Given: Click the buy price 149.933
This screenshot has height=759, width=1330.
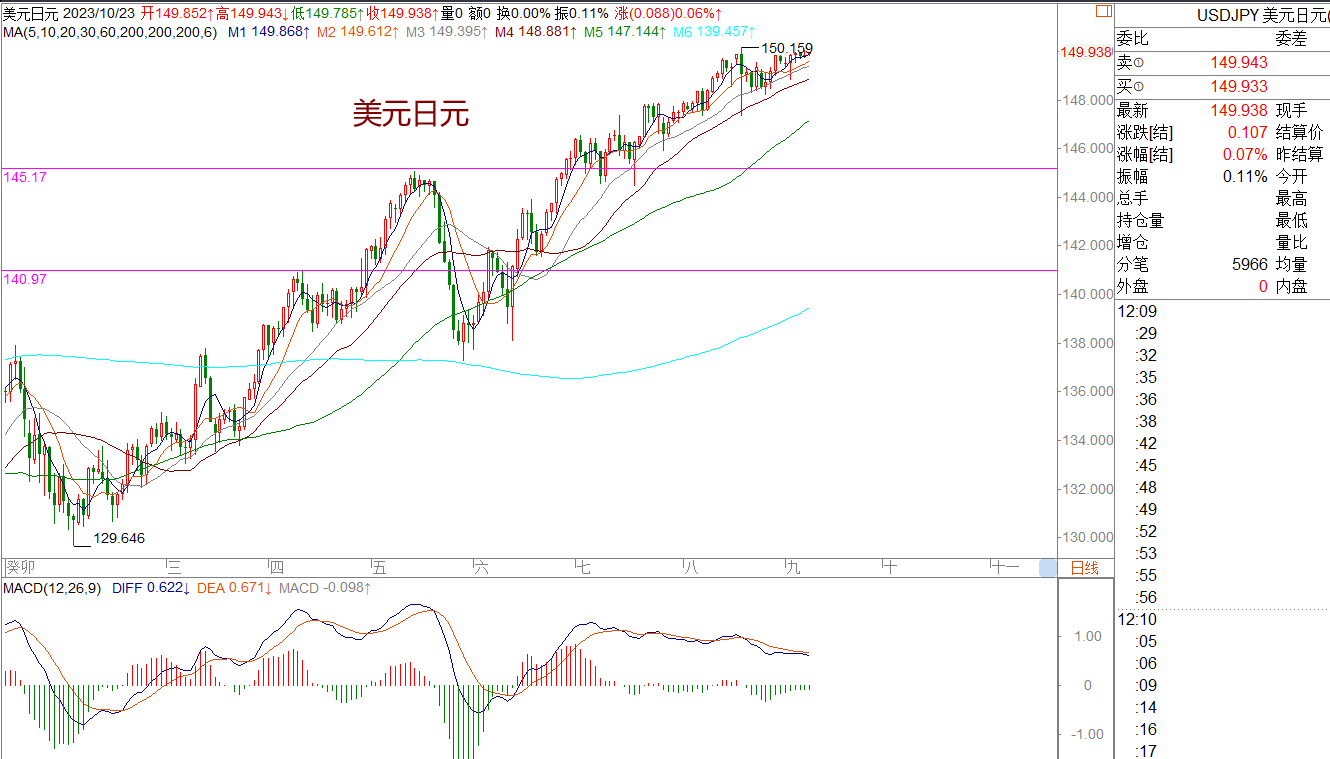Looking at the screenshot, I should (1238, 87).
